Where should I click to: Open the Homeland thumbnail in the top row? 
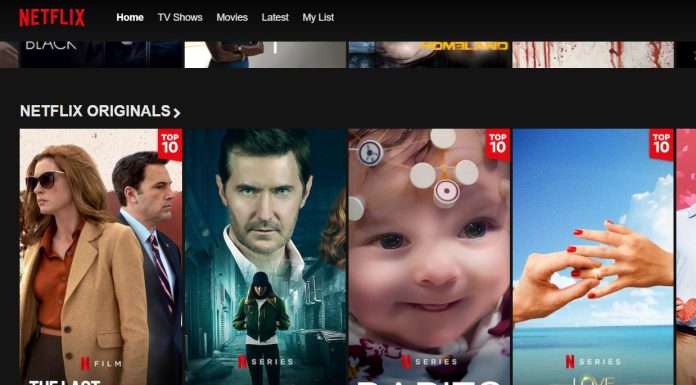(429, 55)
